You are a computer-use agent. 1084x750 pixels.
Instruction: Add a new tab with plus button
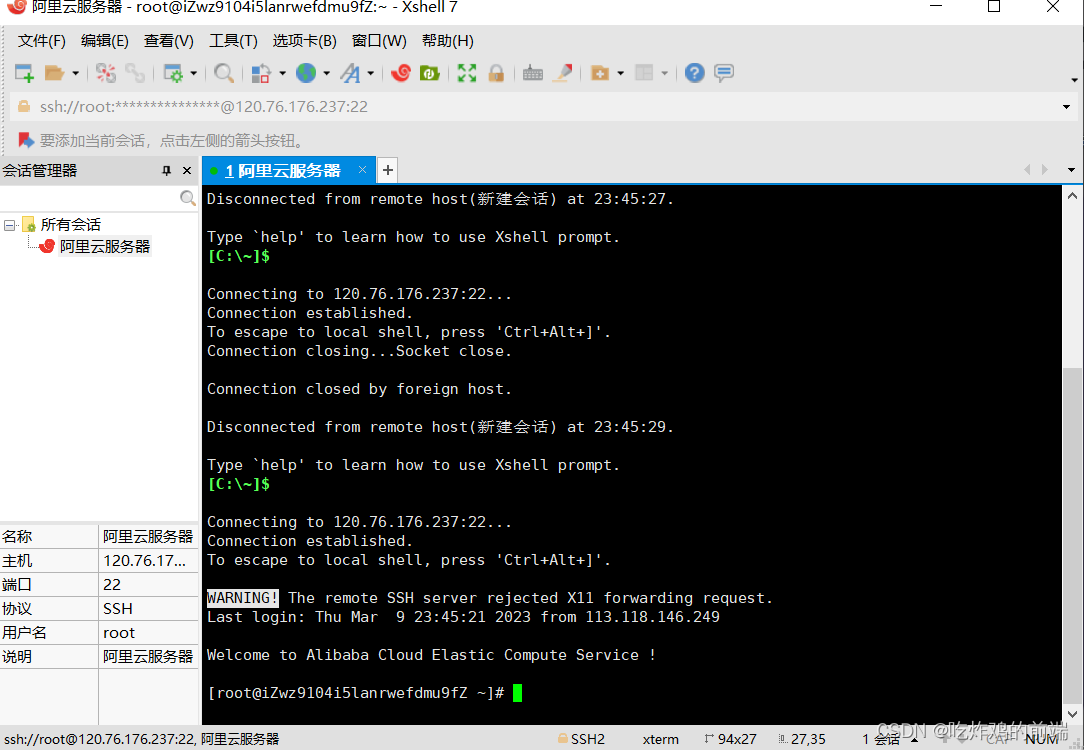pos(388,170)
